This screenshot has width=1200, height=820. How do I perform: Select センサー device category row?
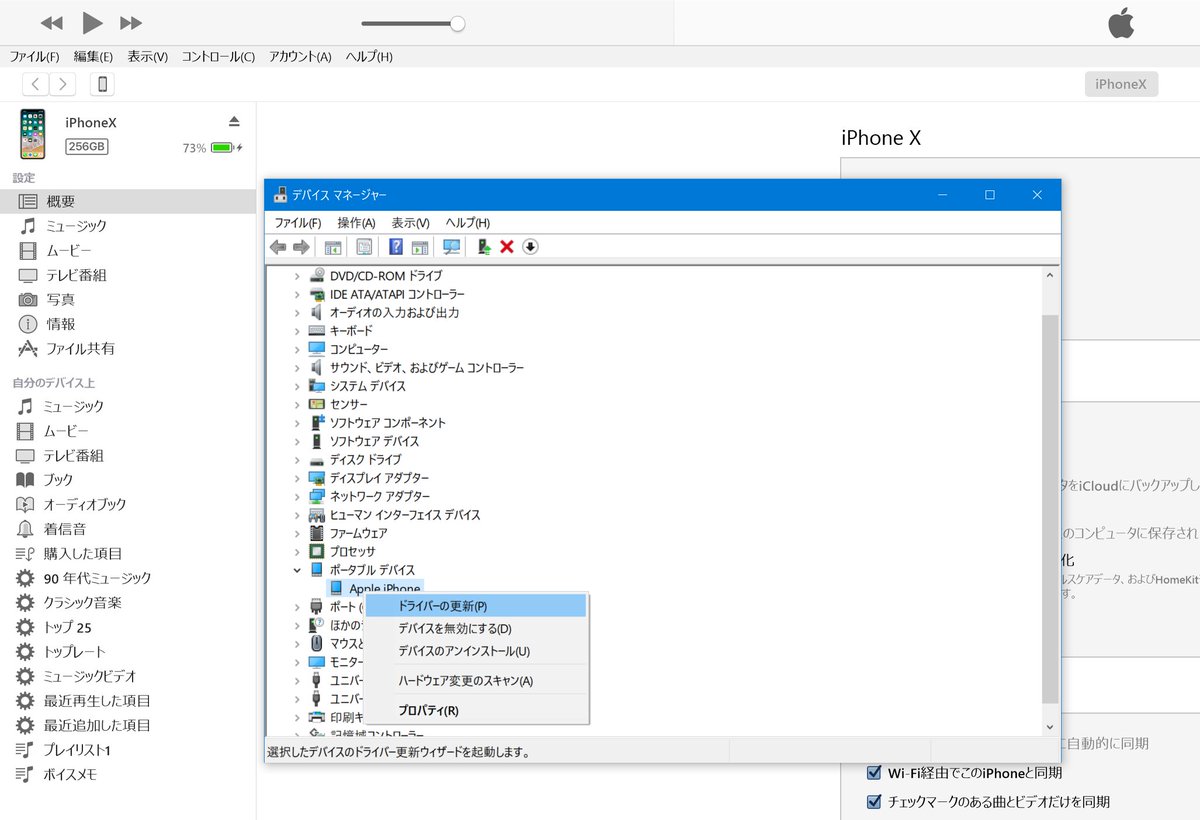point(338,404)
